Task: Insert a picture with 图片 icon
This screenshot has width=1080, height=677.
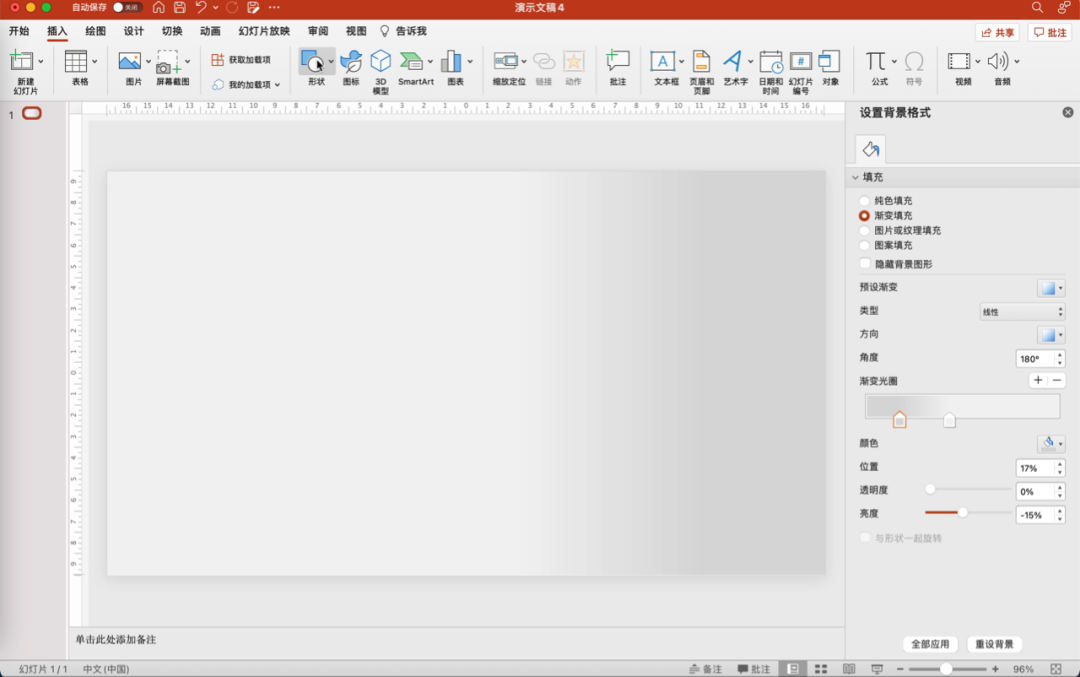Action: tap(129, 61)
